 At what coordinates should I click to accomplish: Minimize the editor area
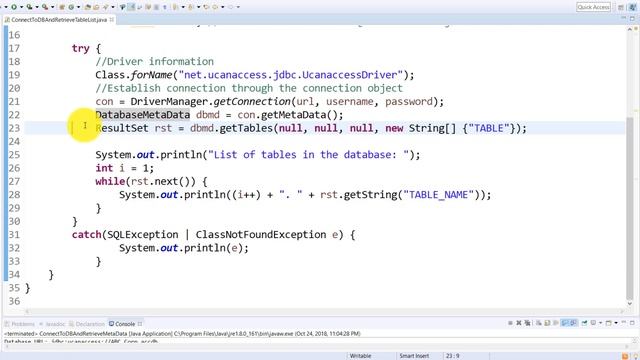623,18
